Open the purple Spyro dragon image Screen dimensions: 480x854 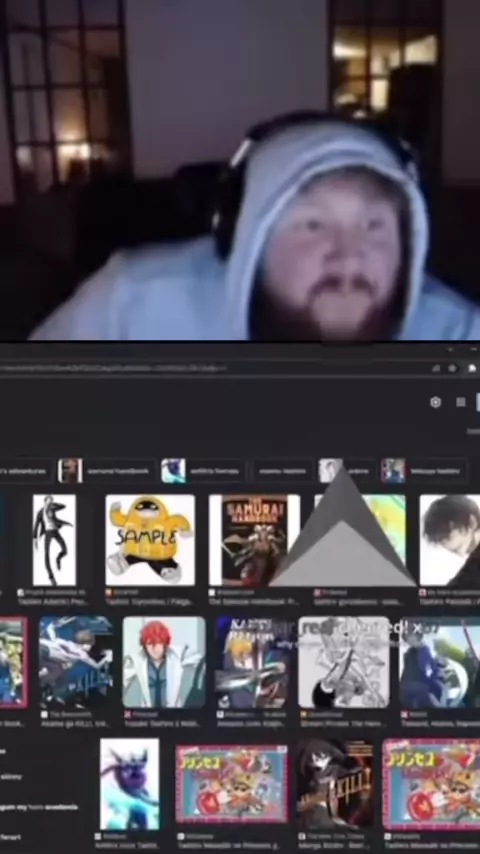click(130, 784)
